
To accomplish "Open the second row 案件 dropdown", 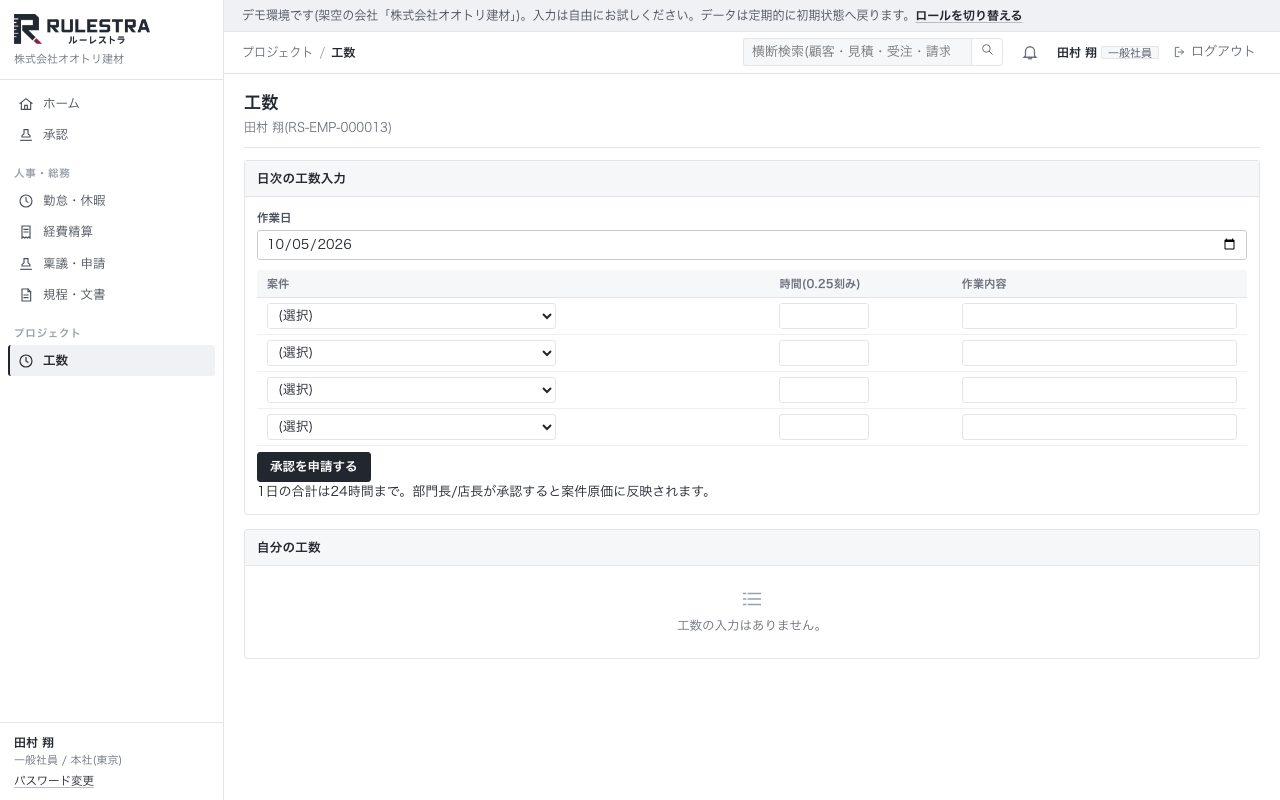I will pos(411,353).
